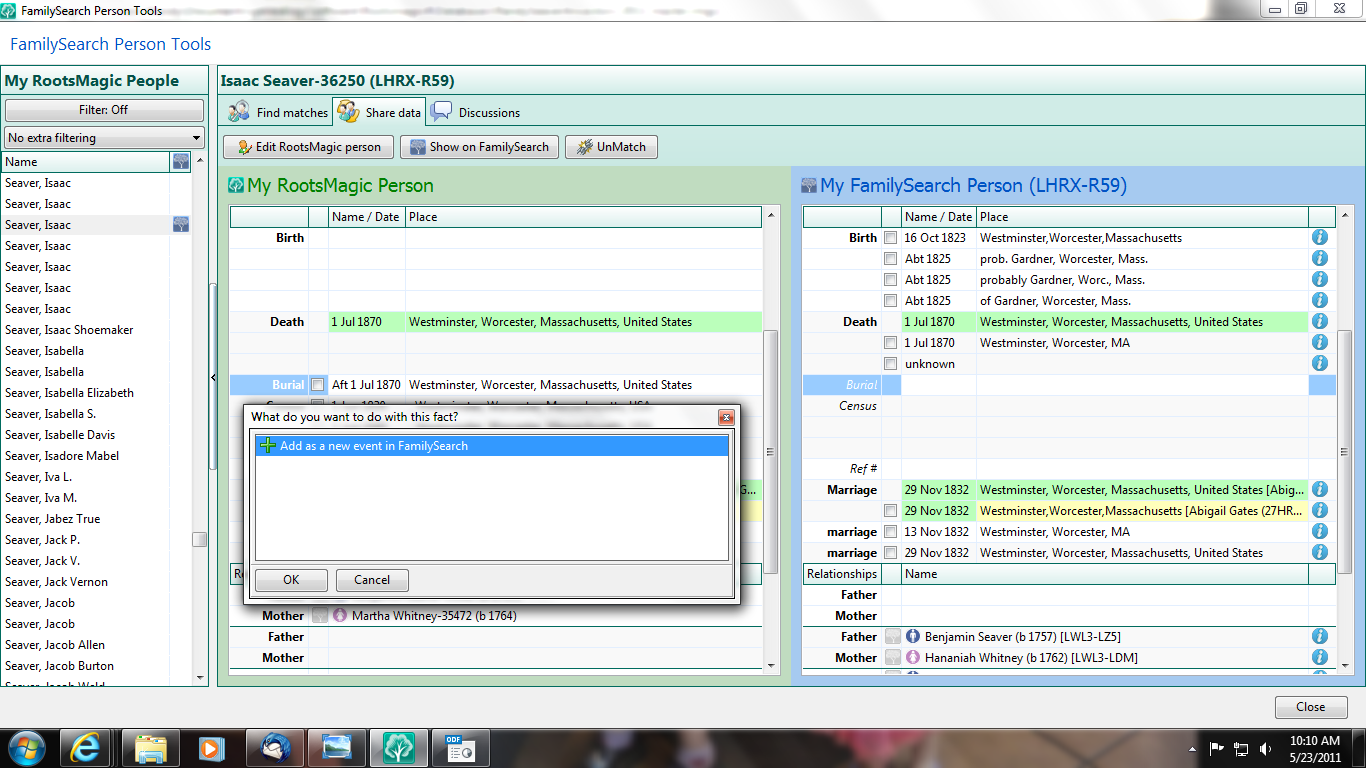Open RootsMagic tree icon in taskbar
Image resolution: width=1366 pixels, height=768 pixels.
point(399,748)
